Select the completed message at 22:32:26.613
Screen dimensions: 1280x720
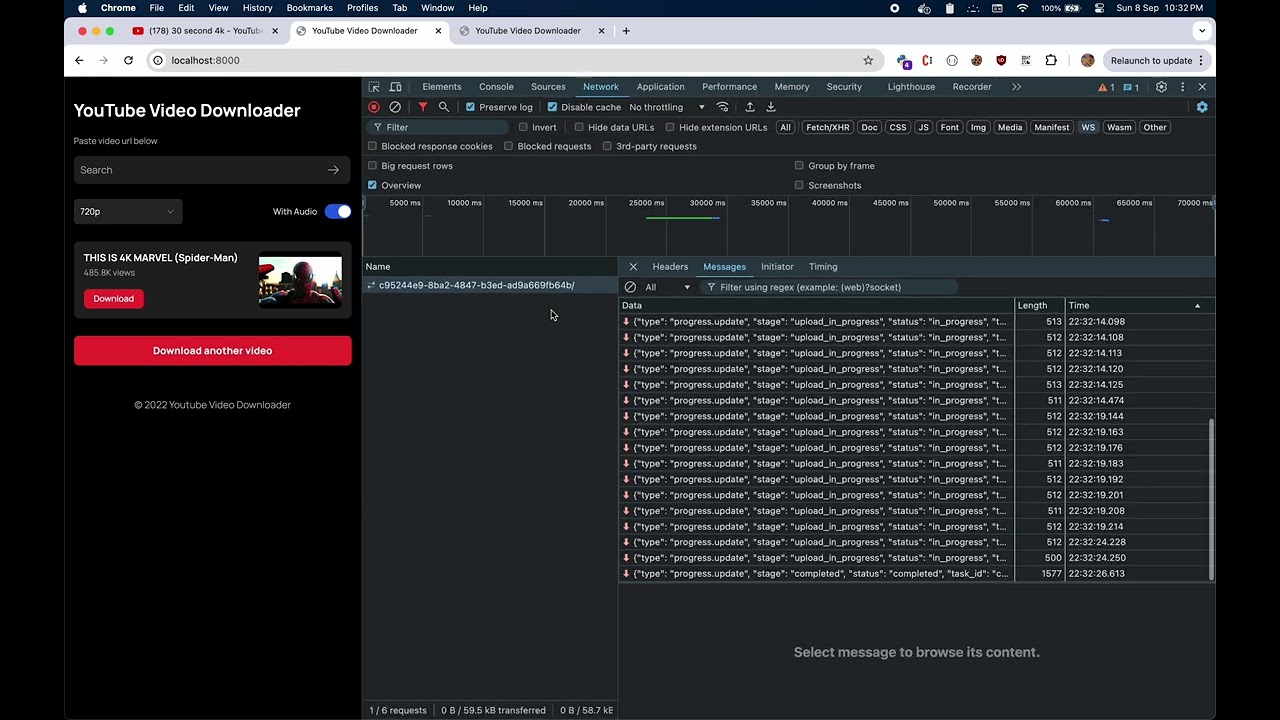tap(916, 574)
